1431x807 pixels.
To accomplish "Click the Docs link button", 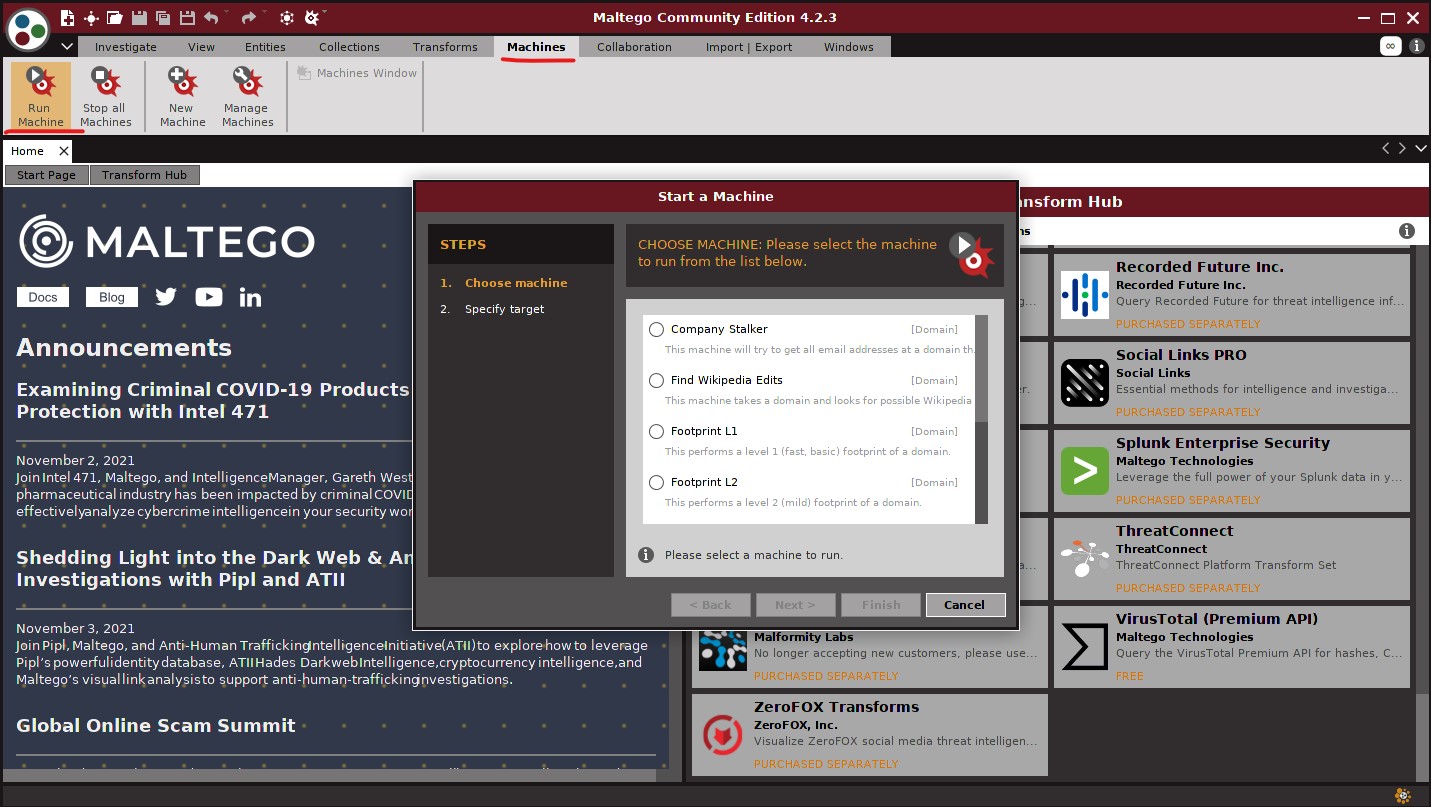I will 43,297.
